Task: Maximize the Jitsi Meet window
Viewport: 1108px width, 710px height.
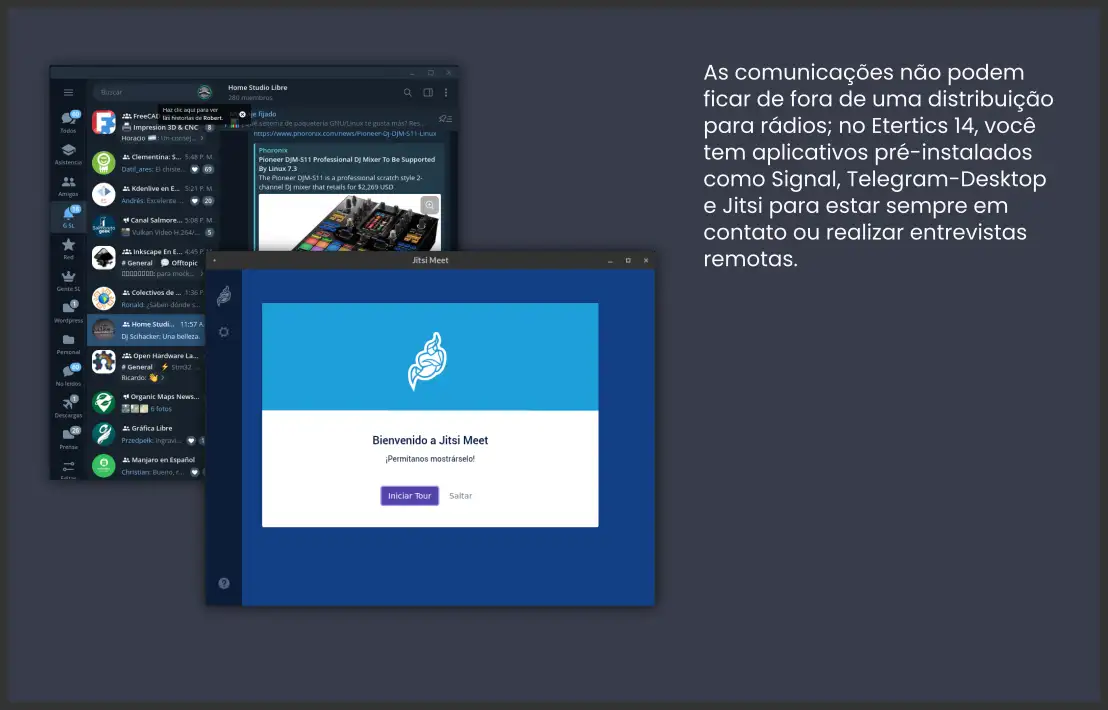Action: [x=627, y=261]
